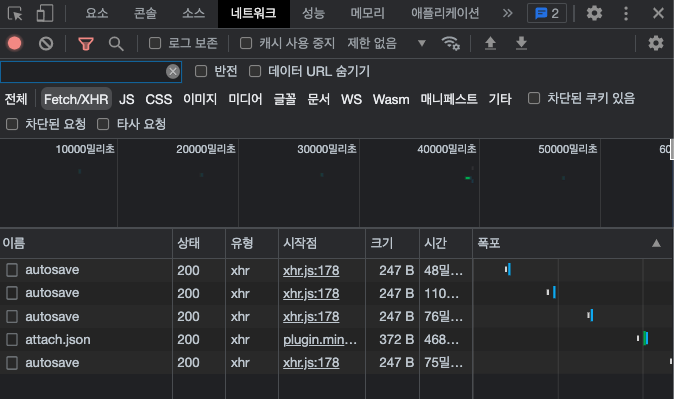
Task: Stop recording network log with red button
Action: 15,43
